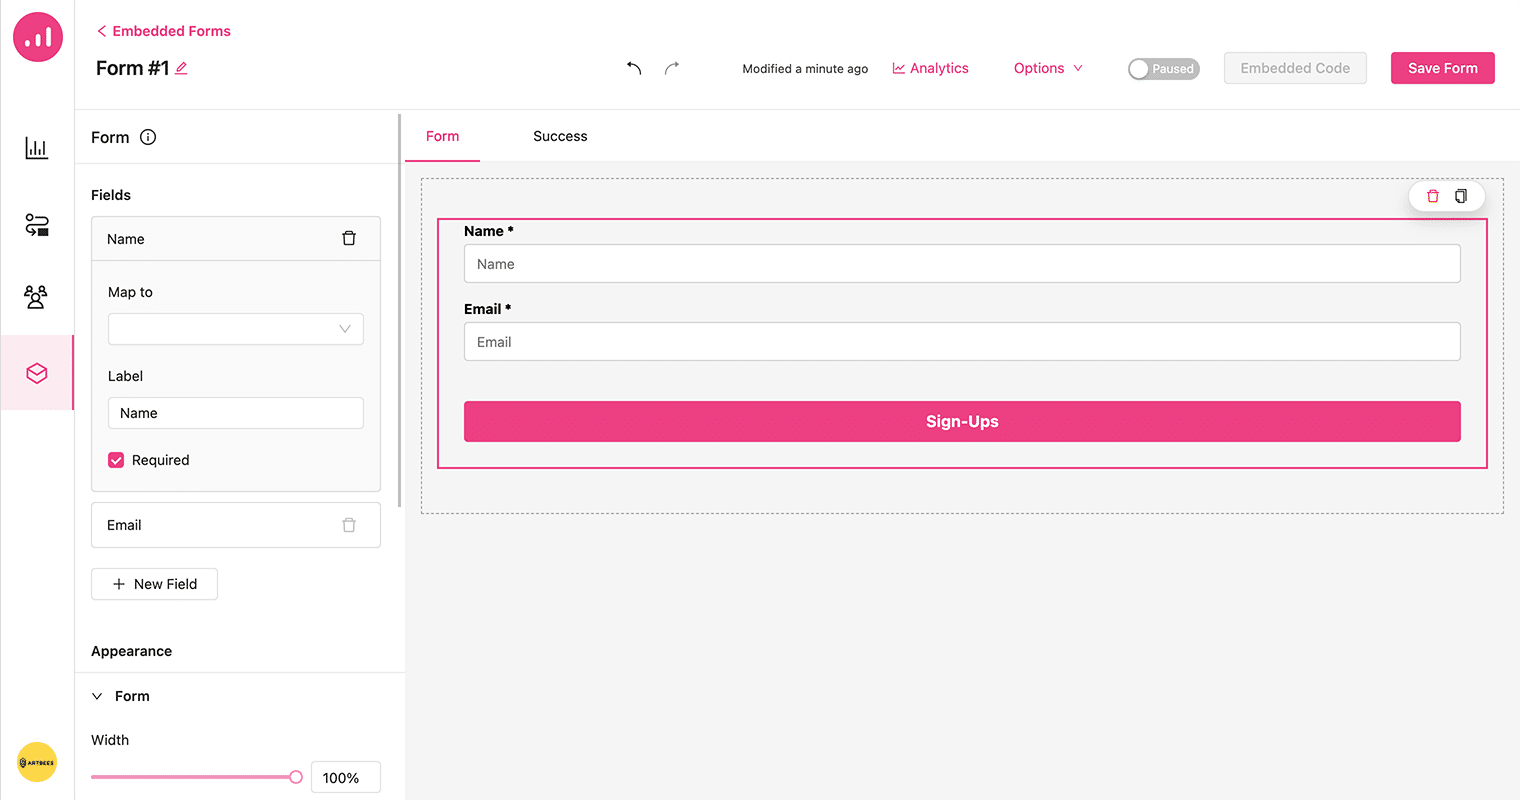Duplicate form block with copy icon

tap(1461, 196)
